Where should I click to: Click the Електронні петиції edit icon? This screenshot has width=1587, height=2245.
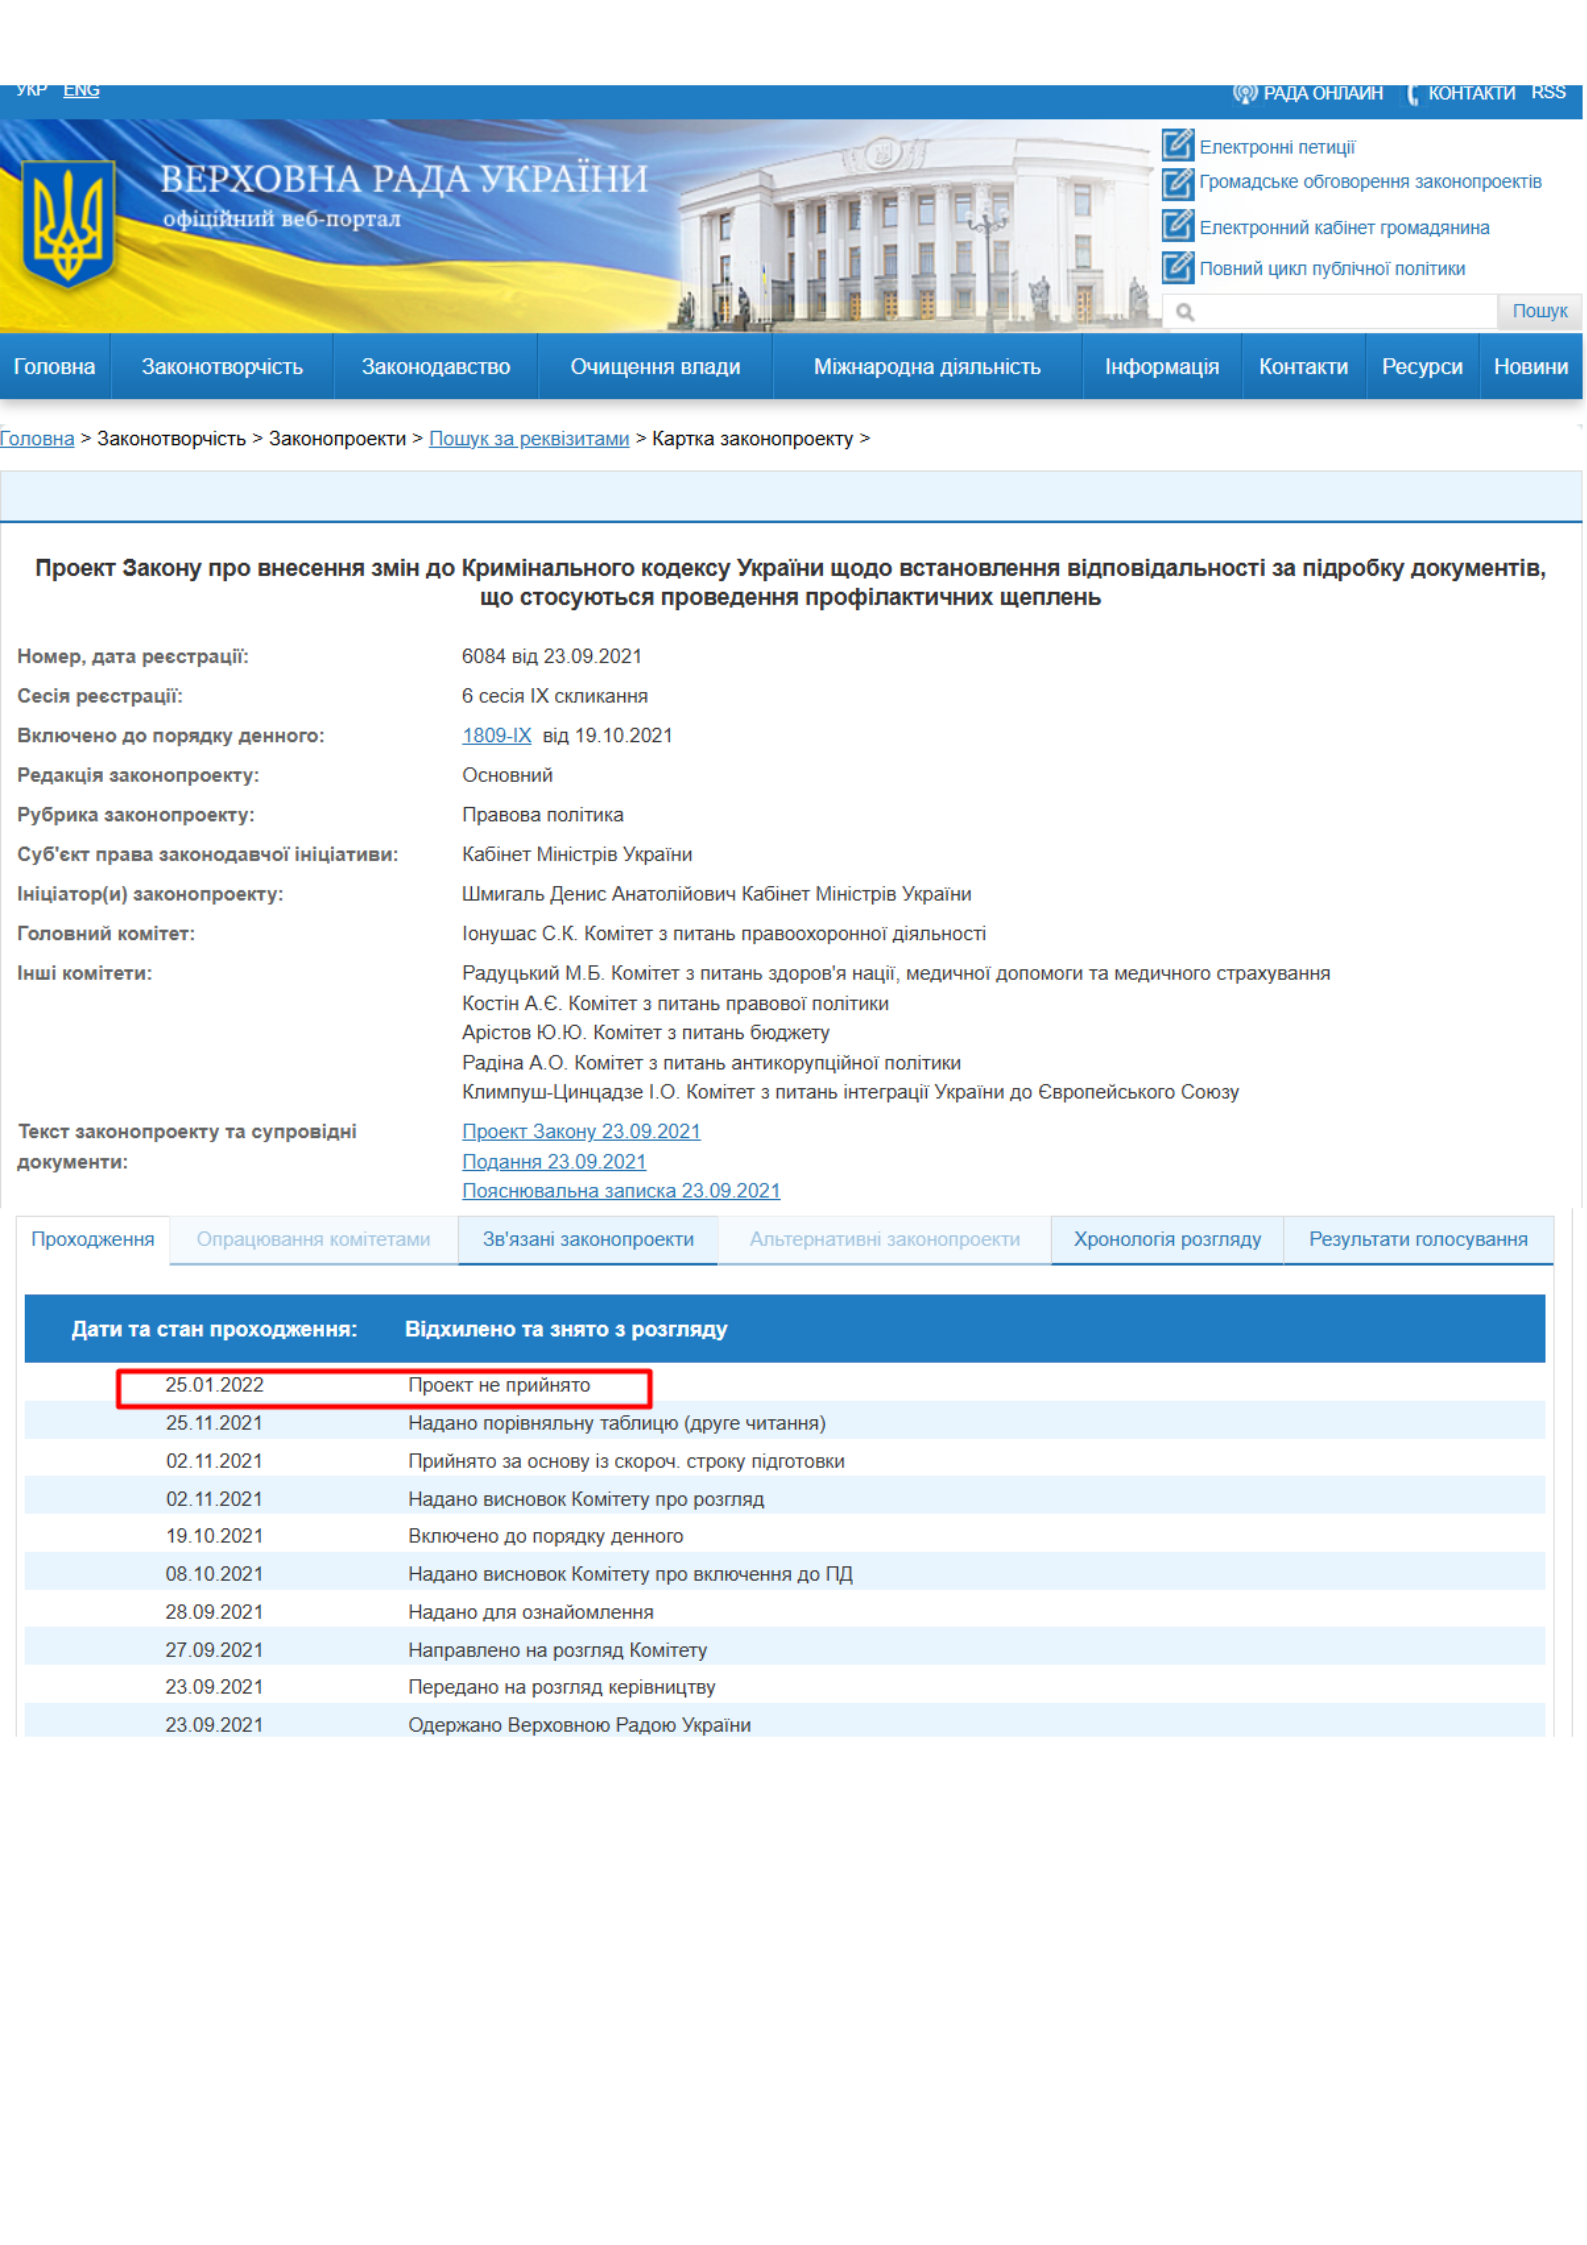pos(1178,146)
